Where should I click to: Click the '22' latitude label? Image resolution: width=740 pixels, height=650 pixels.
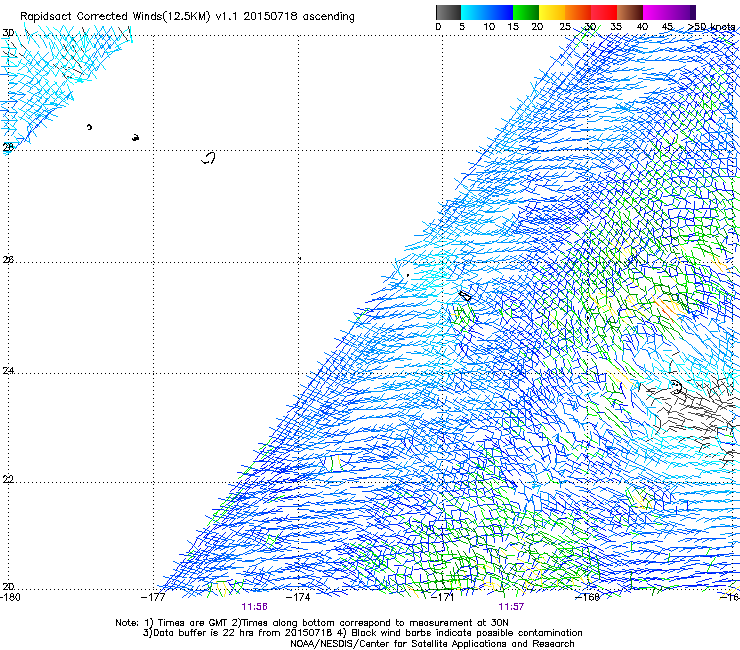point(8,479)
